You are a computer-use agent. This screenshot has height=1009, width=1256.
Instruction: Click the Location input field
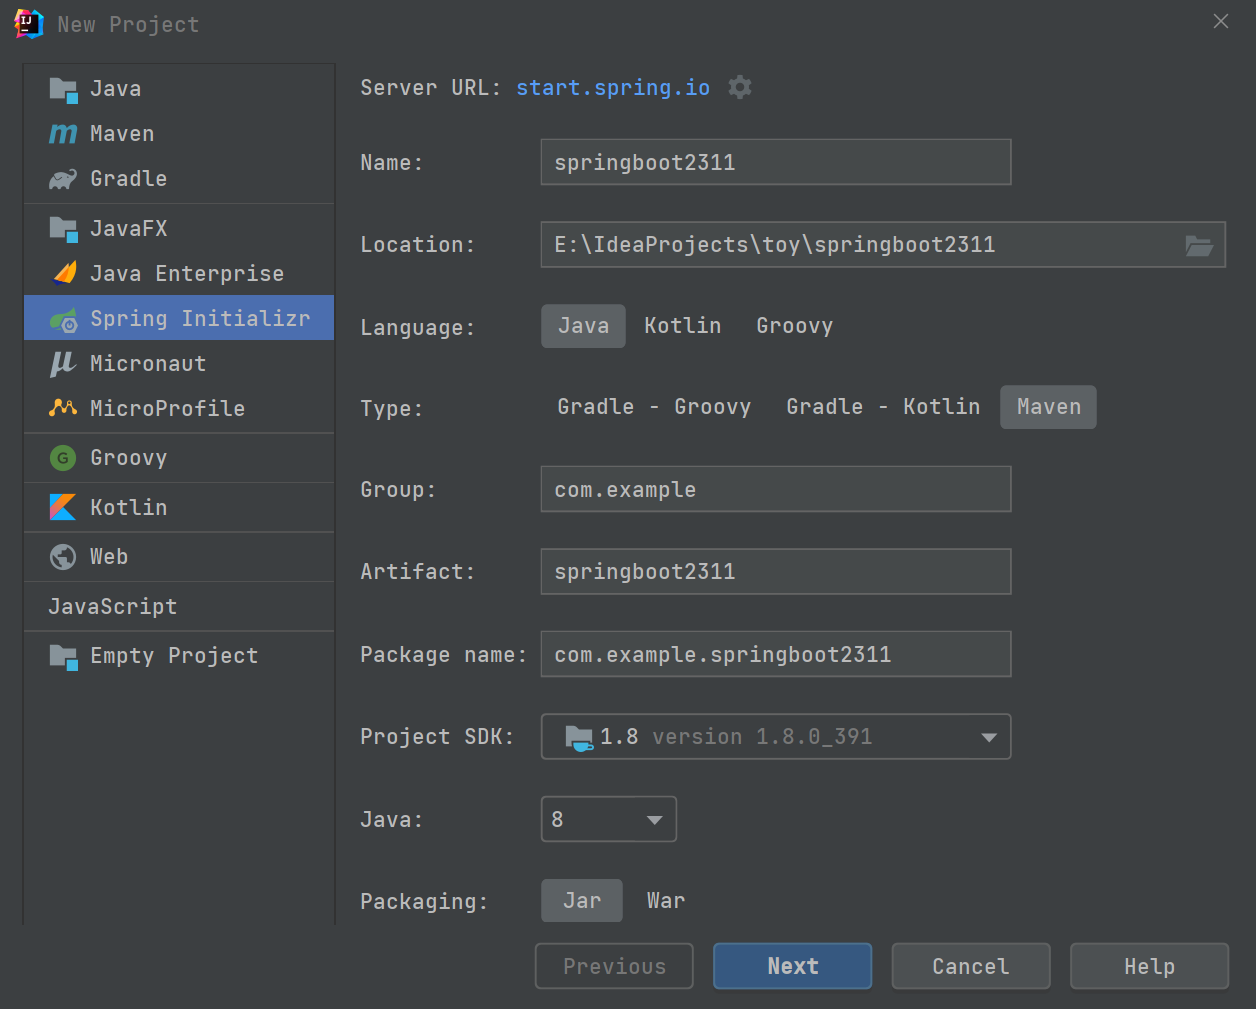pos(883,245)
